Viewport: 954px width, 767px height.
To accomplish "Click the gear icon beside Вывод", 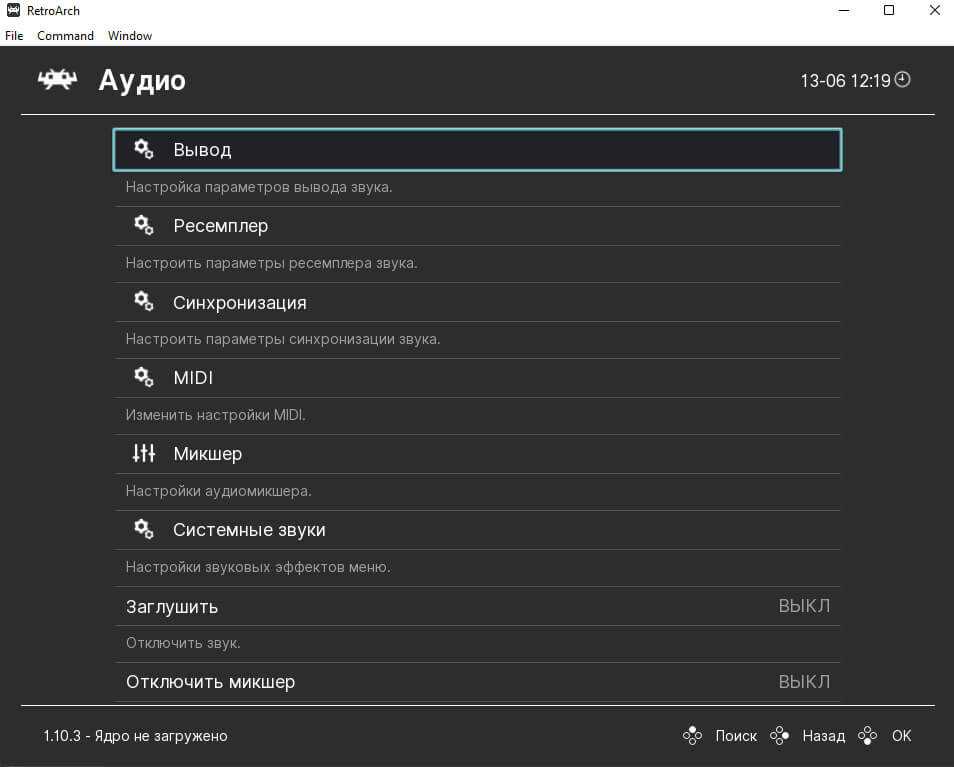I will click(x=144, y=149).
